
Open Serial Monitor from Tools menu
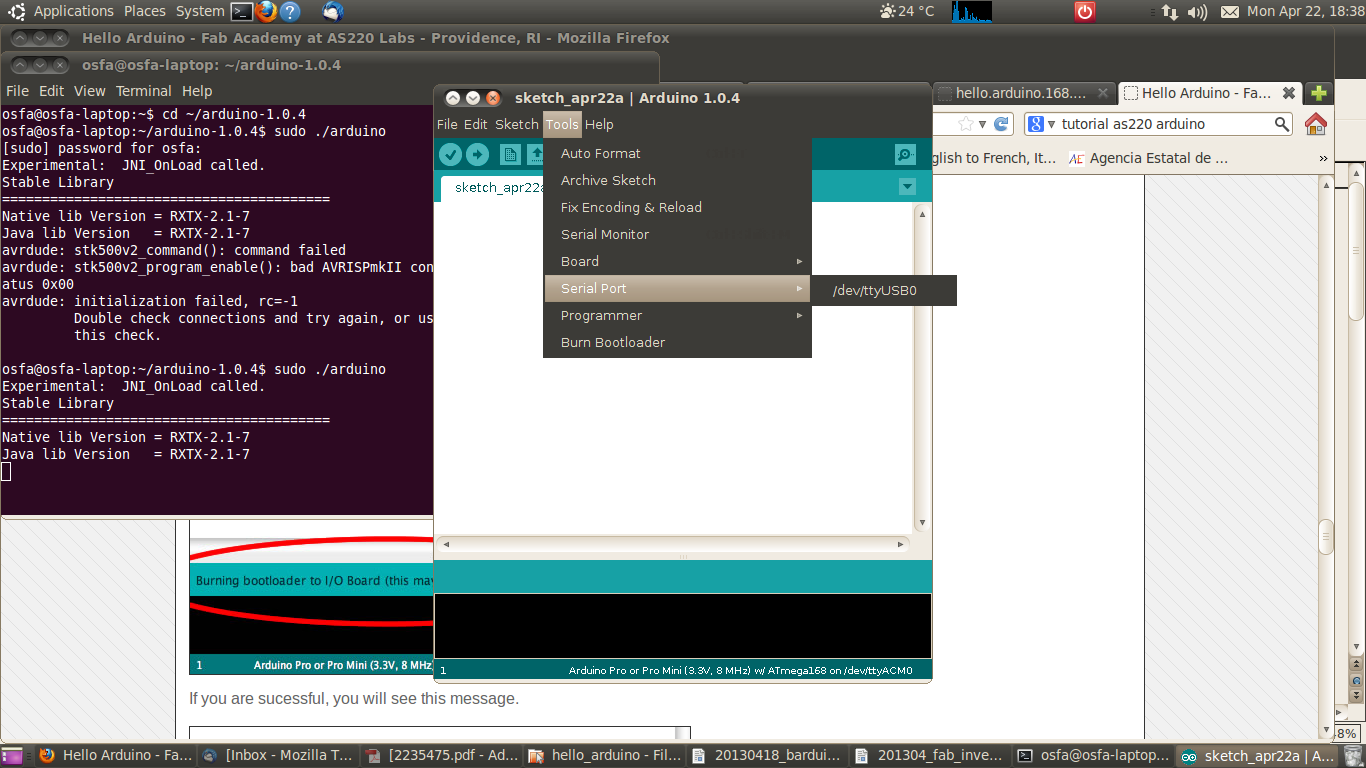[677, 235]
